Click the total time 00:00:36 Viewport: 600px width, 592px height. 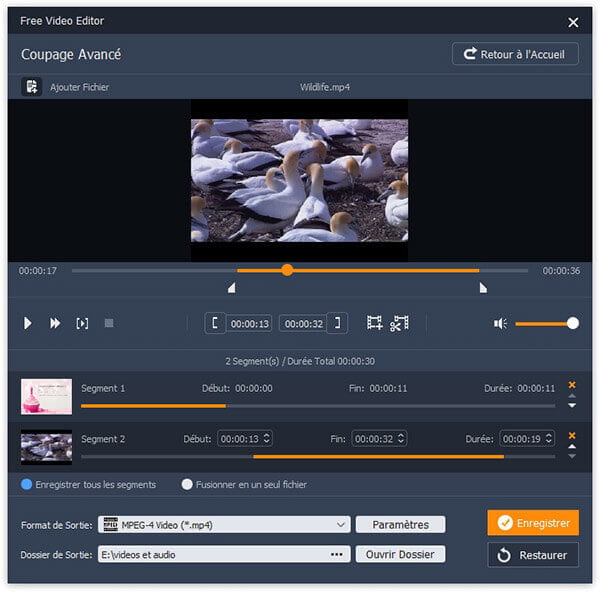pyautogui.click(x=561, y=271)
